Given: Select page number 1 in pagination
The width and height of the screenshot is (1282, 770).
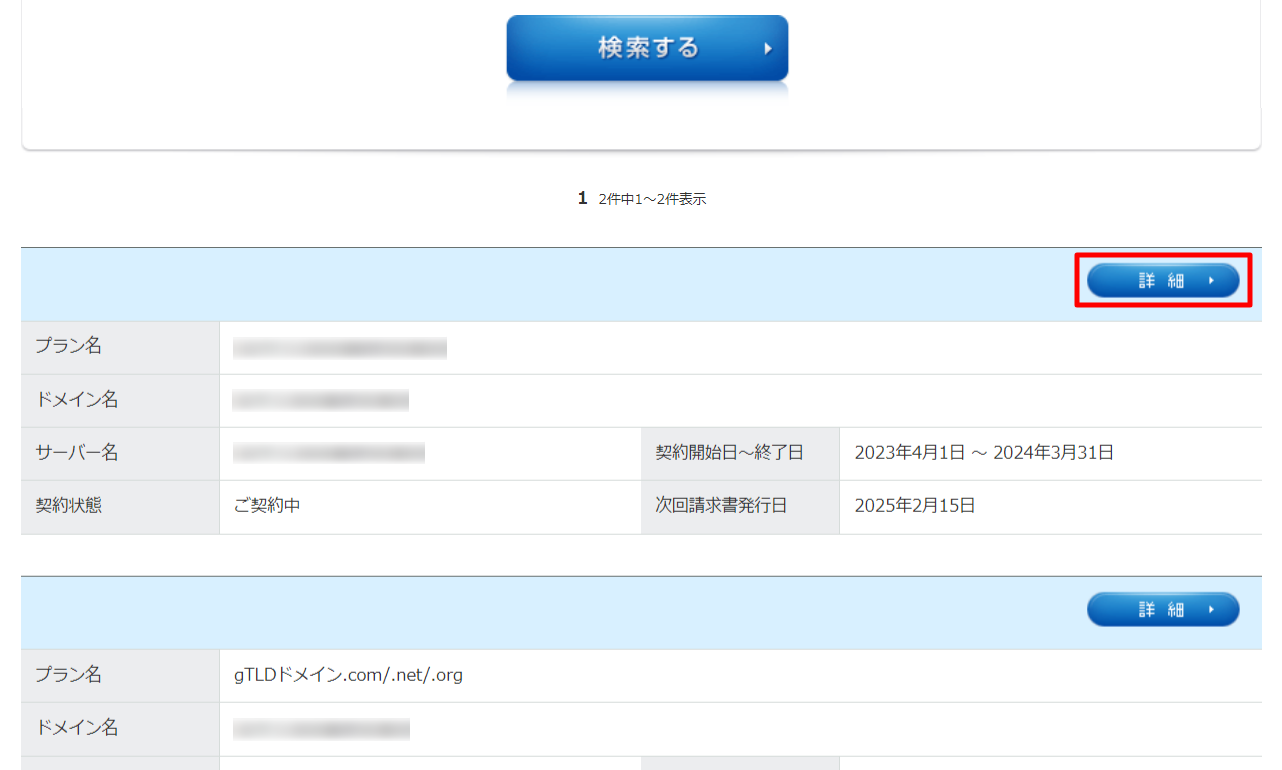Looking at the screenshot, I should coord(582,198).
